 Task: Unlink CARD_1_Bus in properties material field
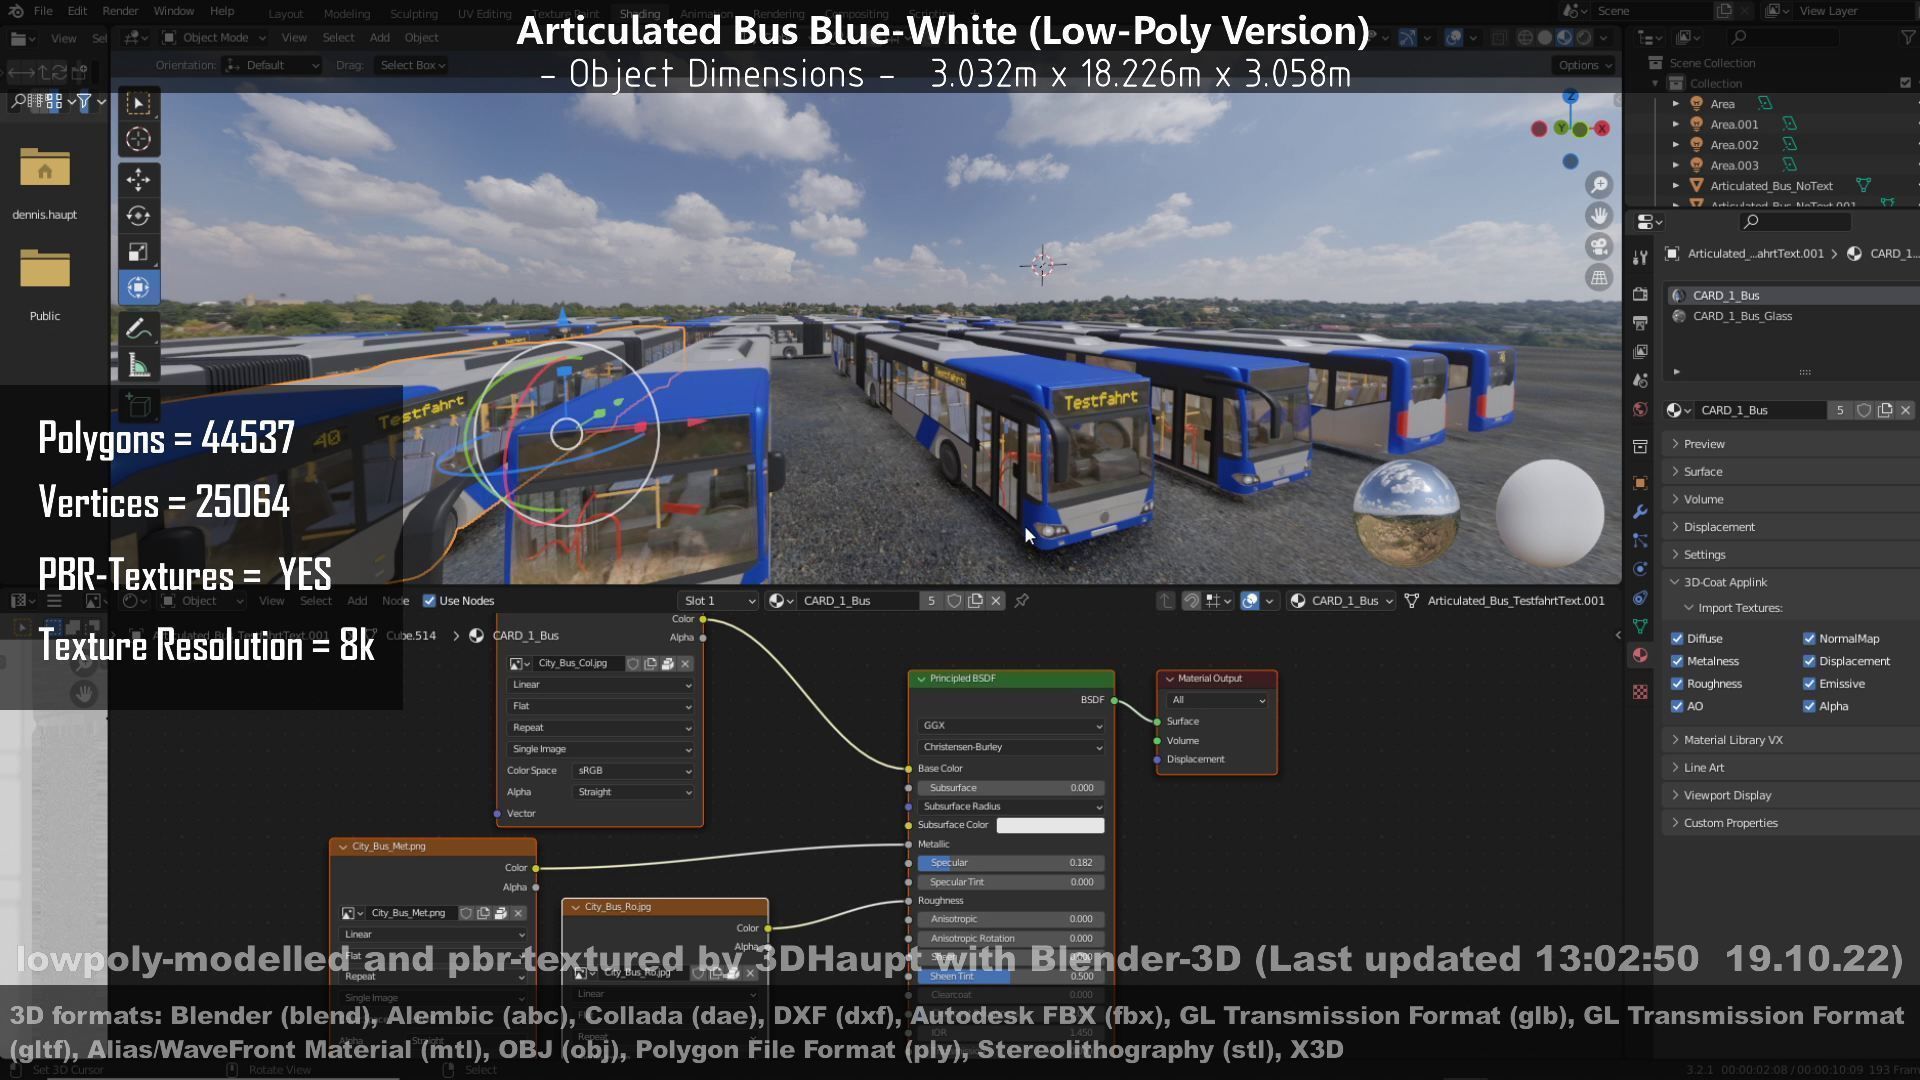click(1906, 410)
